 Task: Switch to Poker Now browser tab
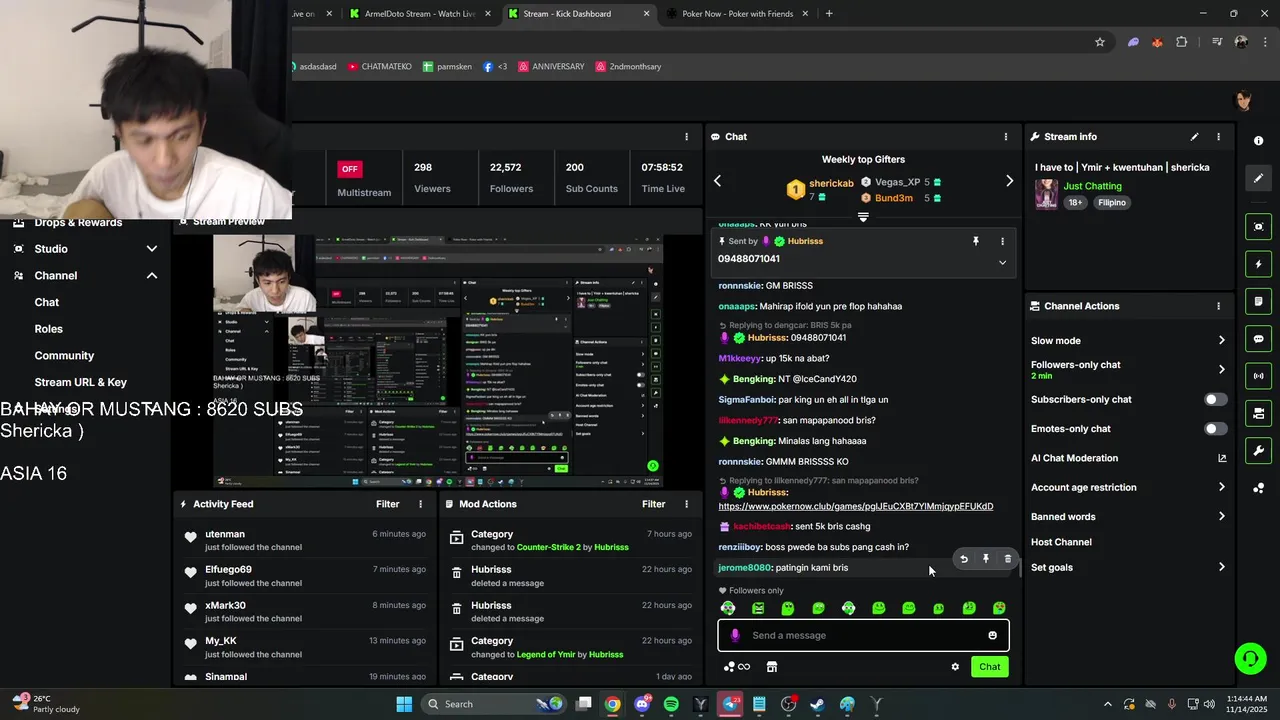(x=737, y=14)
